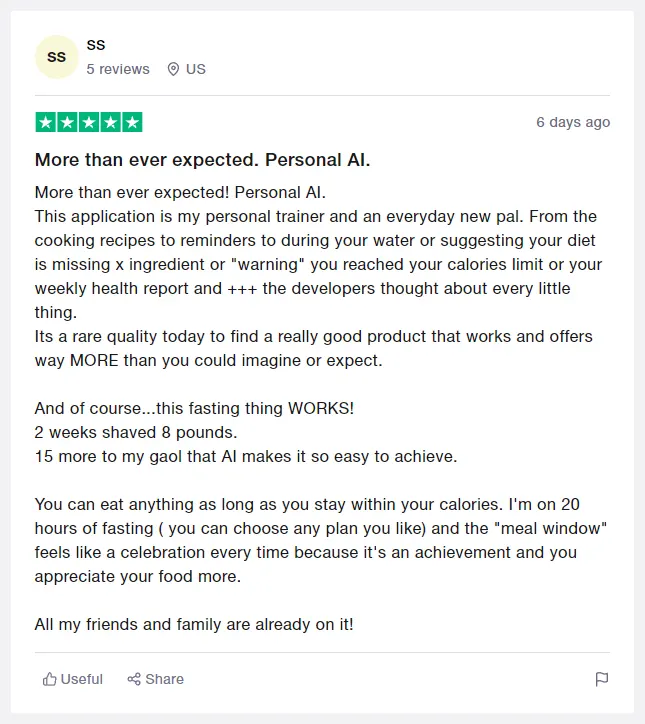
Task: Click the fourth green rating star
Action: pos(110,122)
